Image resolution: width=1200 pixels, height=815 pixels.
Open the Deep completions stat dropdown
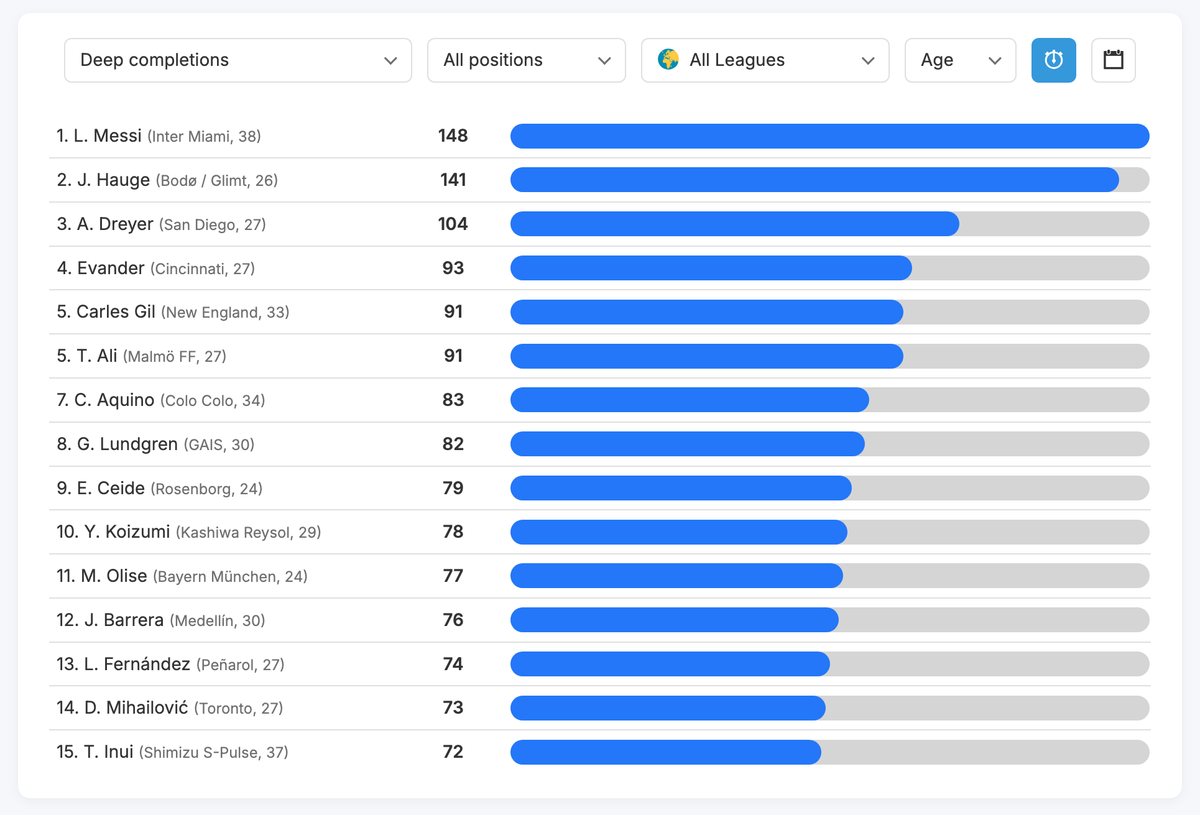click(237, 60)
